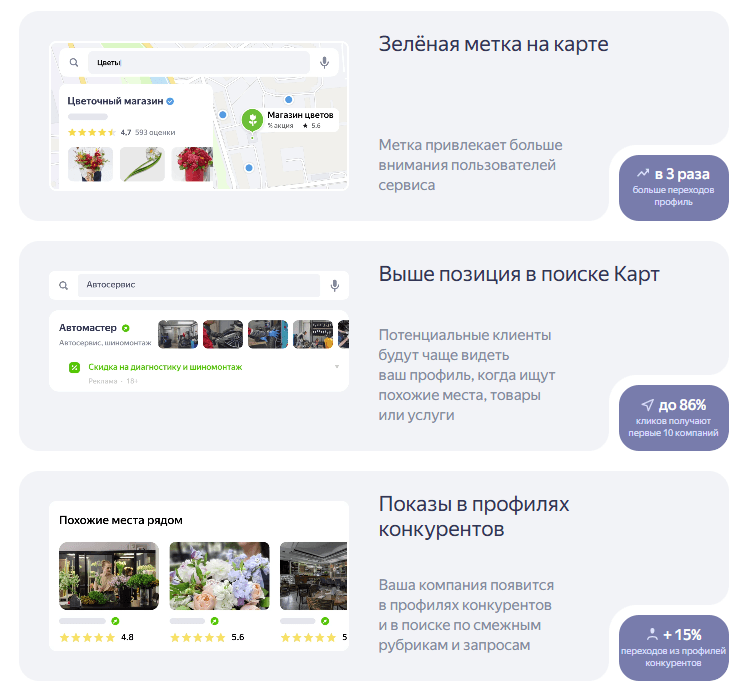The image size is (747, 698).
Task: Click the star rating next to 4.8
Action: [87, 637]
